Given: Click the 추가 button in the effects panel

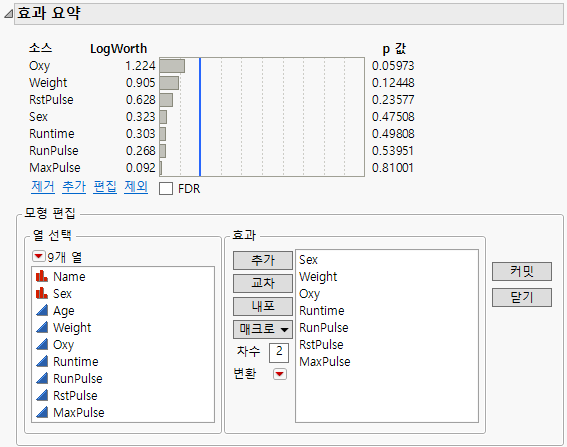Looking at the screenshot, I should pos(263,260).
